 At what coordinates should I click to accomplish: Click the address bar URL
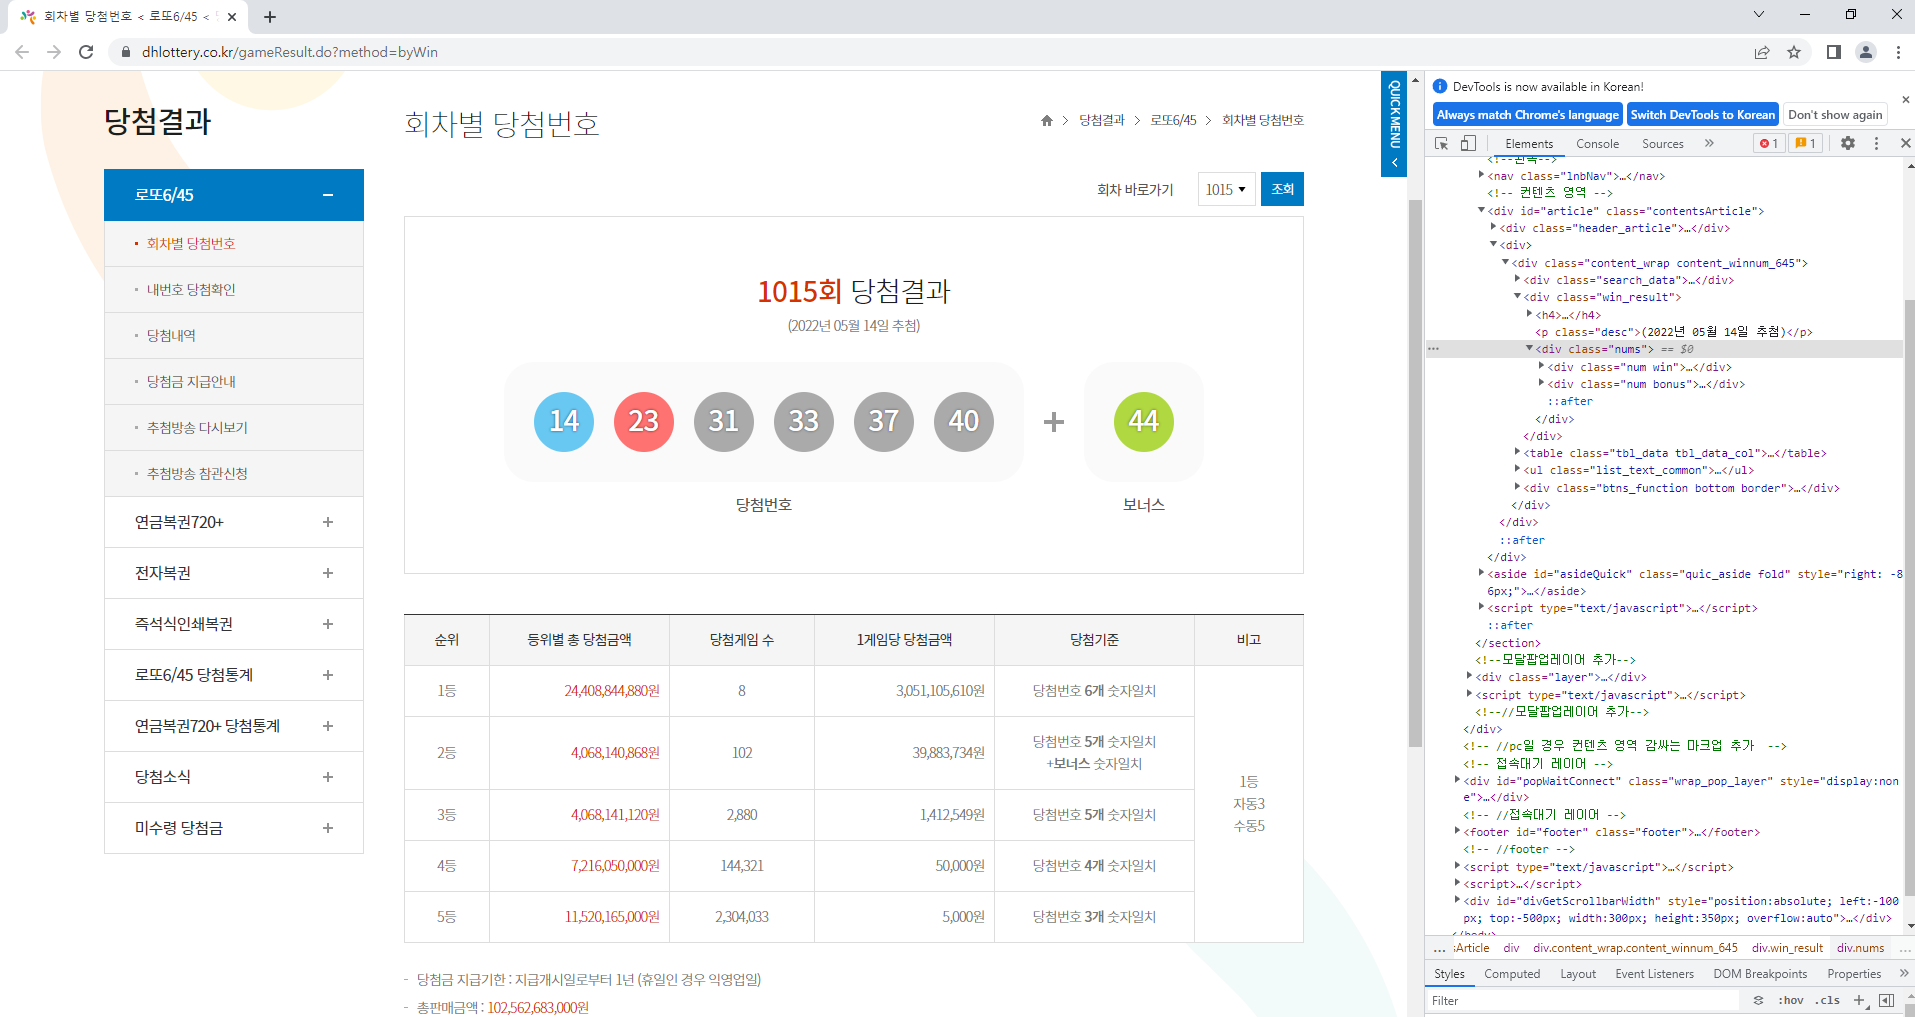click(290, 52)
